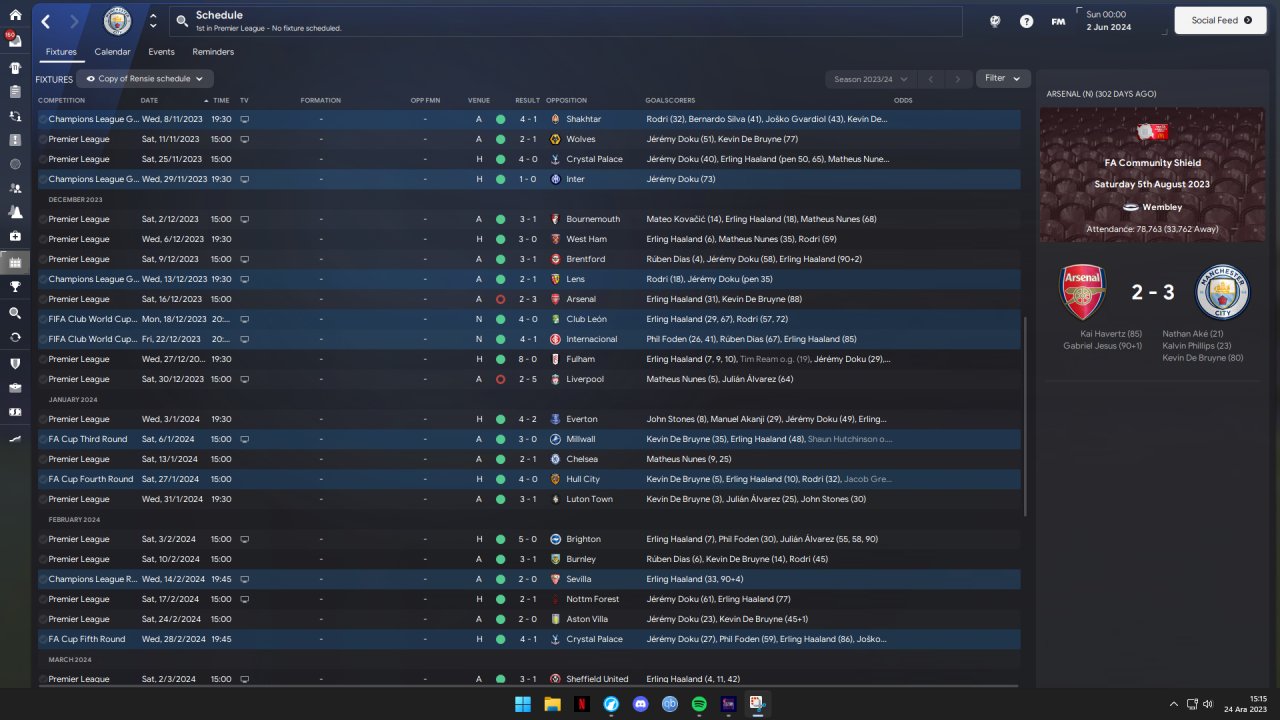Viewport: 1280px width, 720px height.
Task: Open the FM menu logo
Action: pyautogui.click(x=1058, y=21)
